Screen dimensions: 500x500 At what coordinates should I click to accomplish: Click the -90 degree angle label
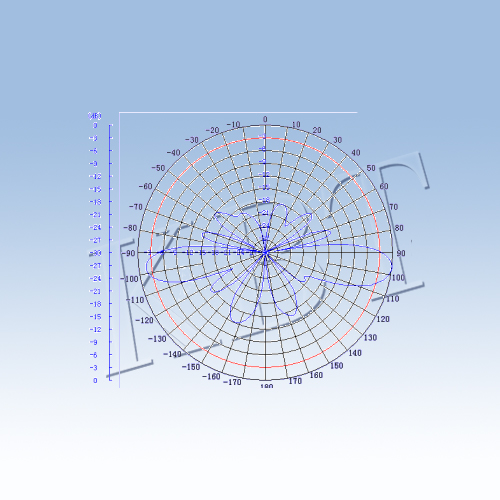[129, 253]
